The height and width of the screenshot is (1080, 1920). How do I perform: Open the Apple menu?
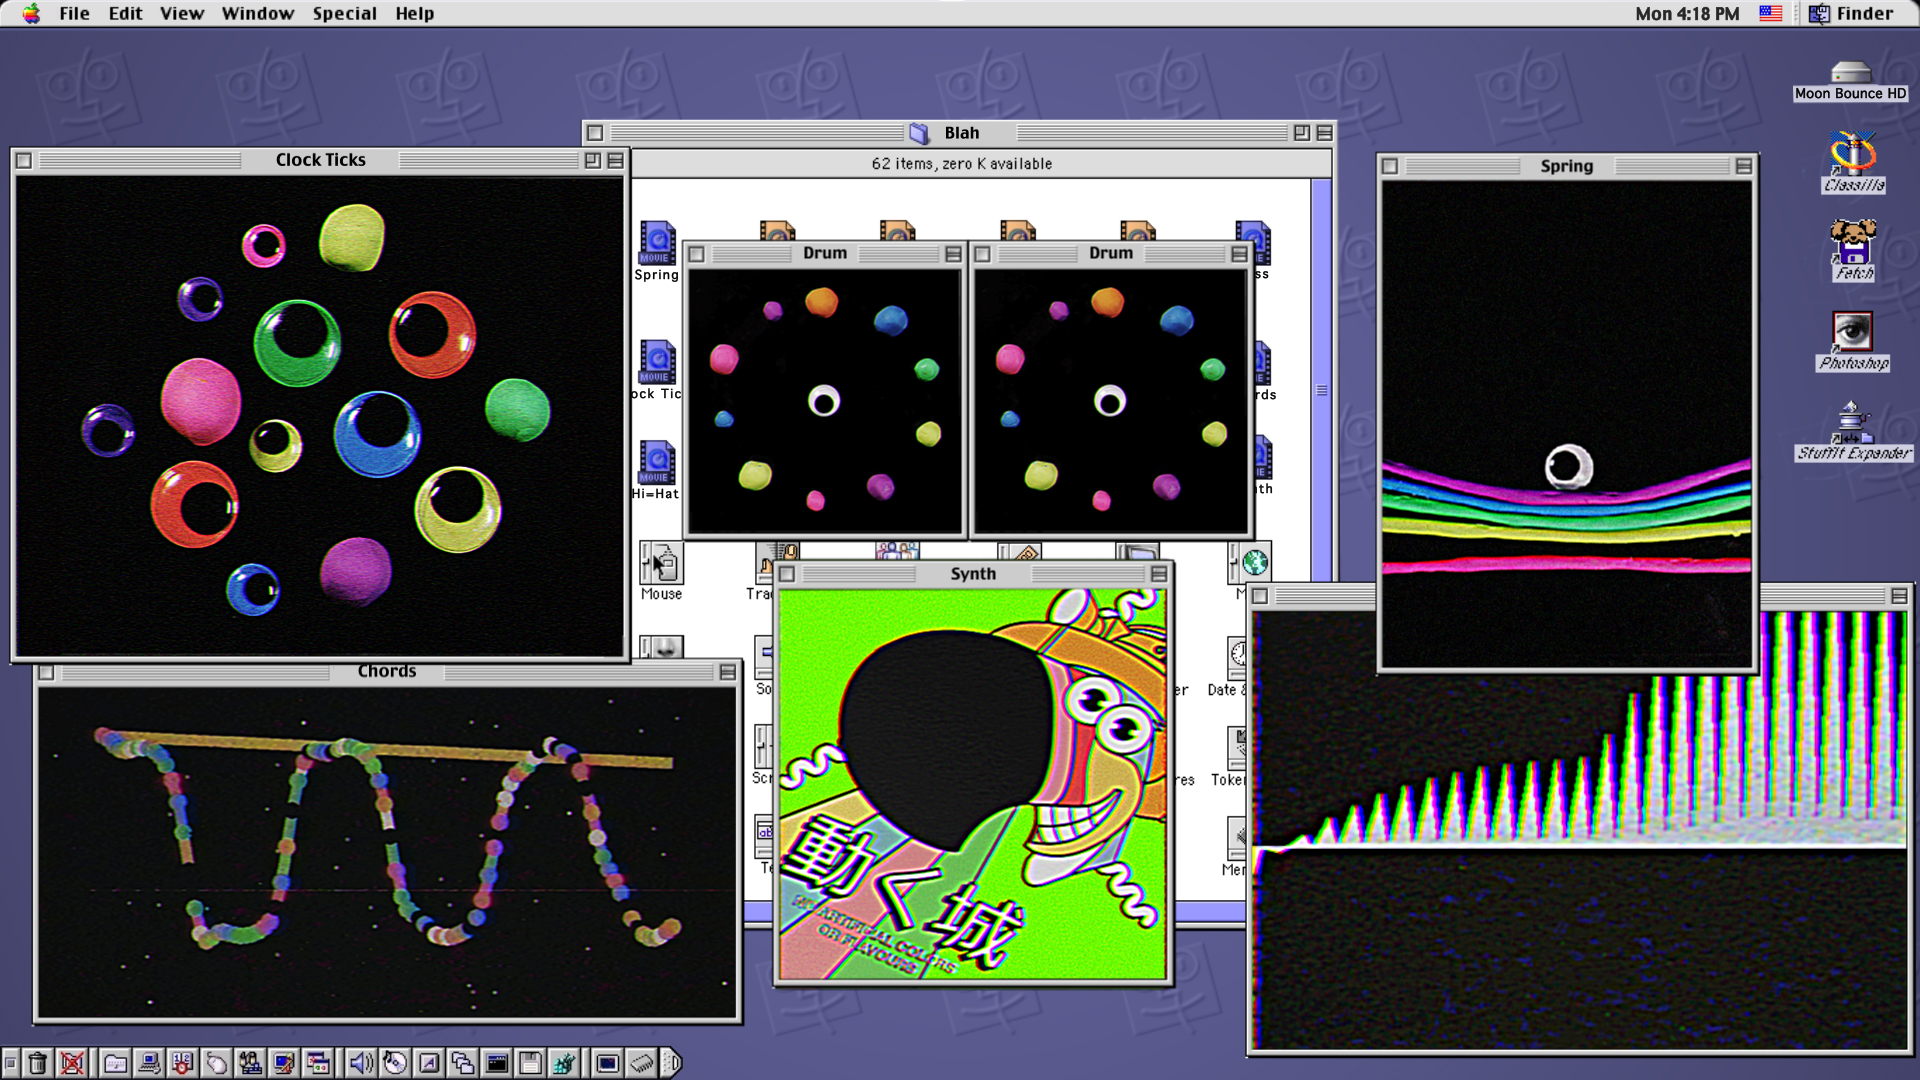click(x=32, y=13)
